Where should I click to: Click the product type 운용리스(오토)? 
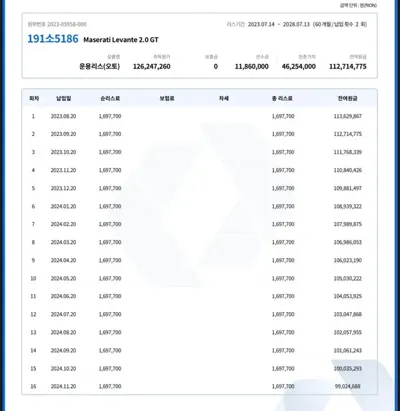pos(99,66)
